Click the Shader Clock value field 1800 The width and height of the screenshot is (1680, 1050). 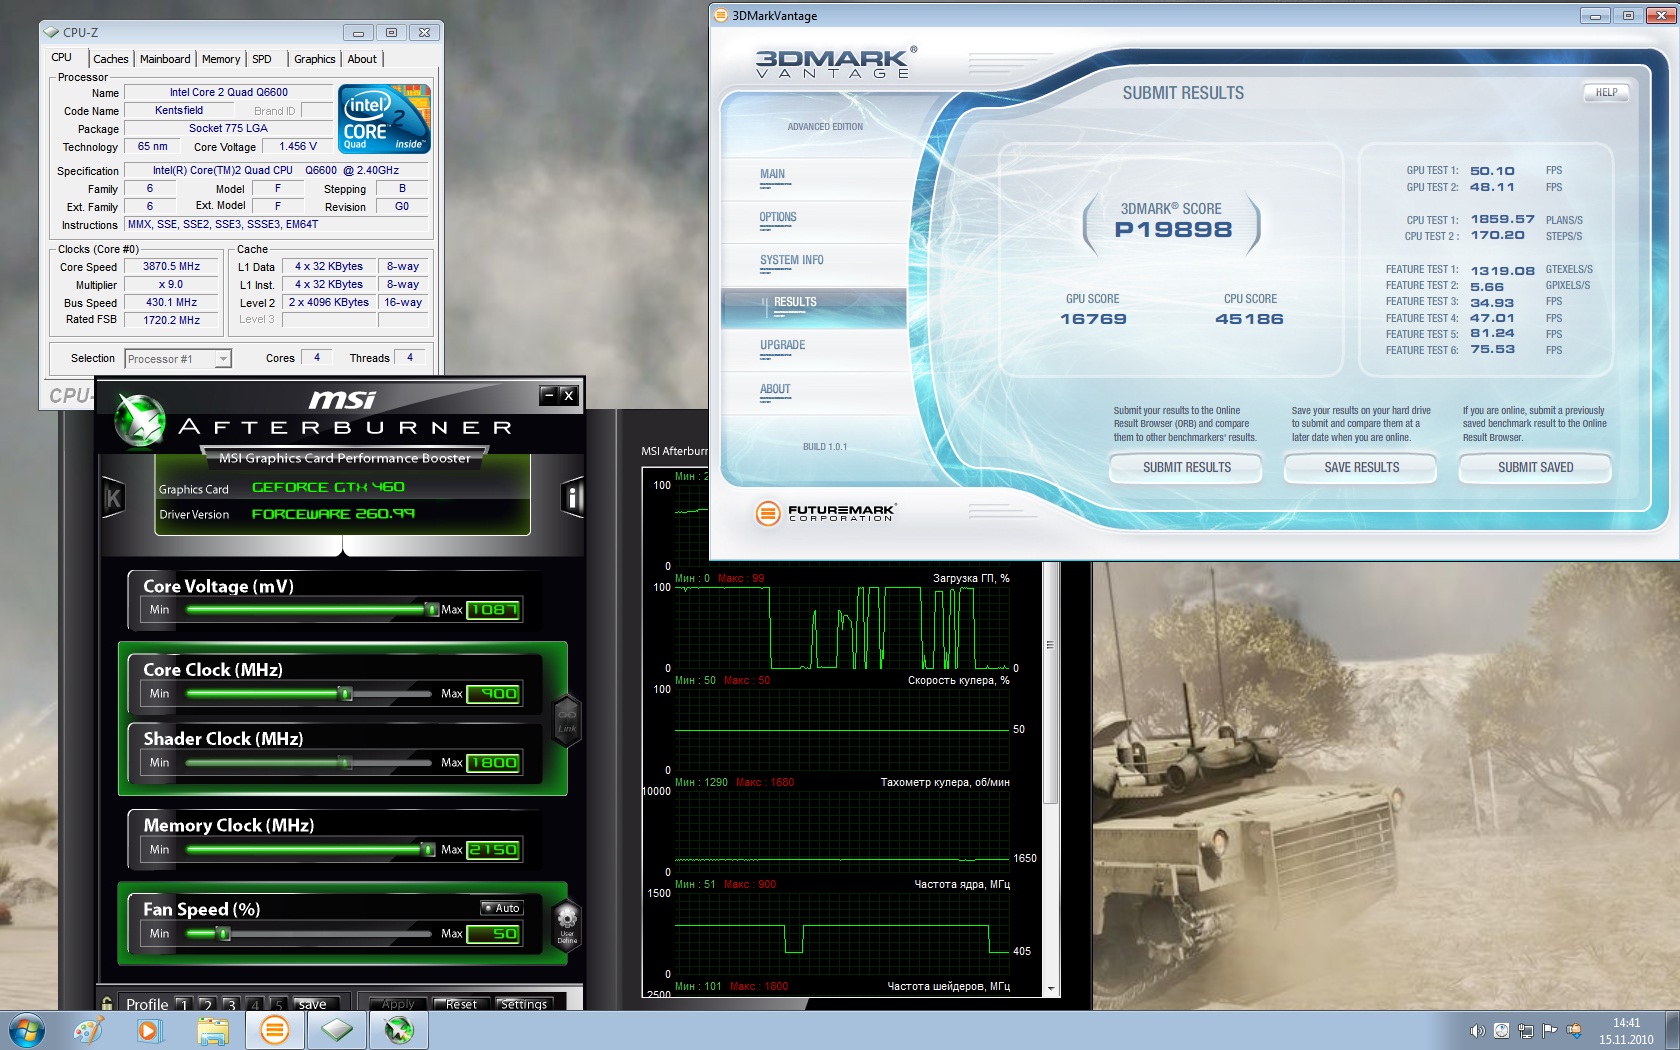(x=493, y=762)
